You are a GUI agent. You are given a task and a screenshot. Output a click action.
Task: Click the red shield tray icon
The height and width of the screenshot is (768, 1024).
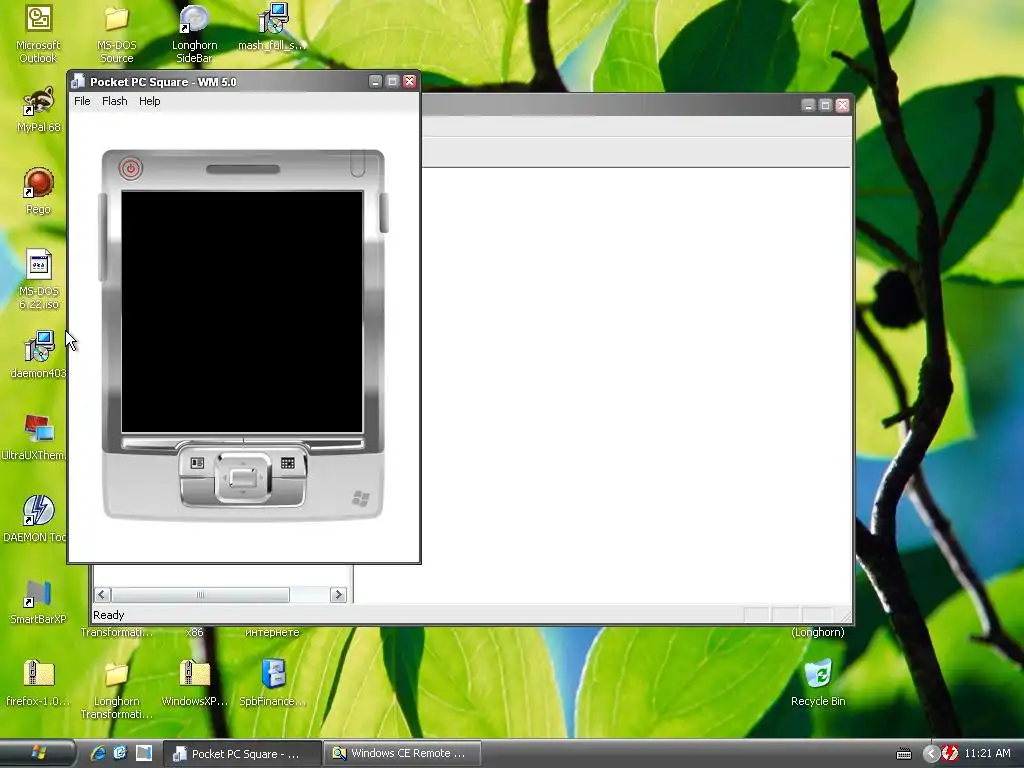tap(950, 753)
